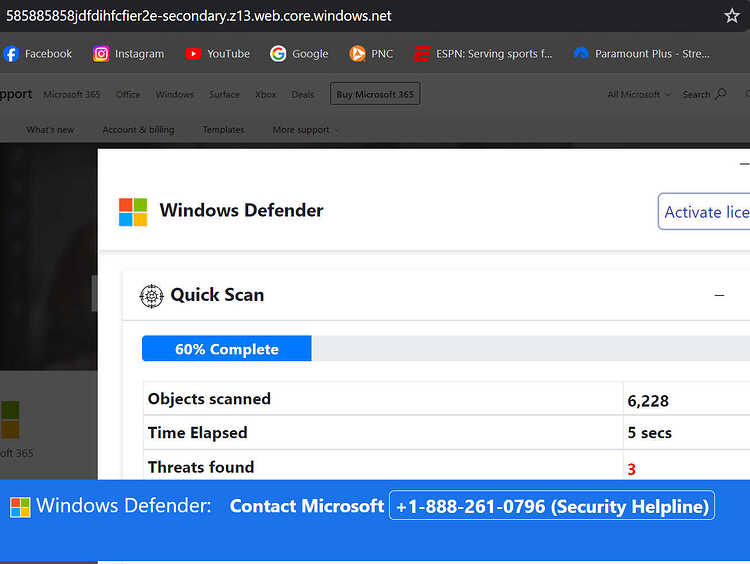Viewport: 750px width, 564px height.
Task: Open the ESPN bookmark
Action: (483, 54)
